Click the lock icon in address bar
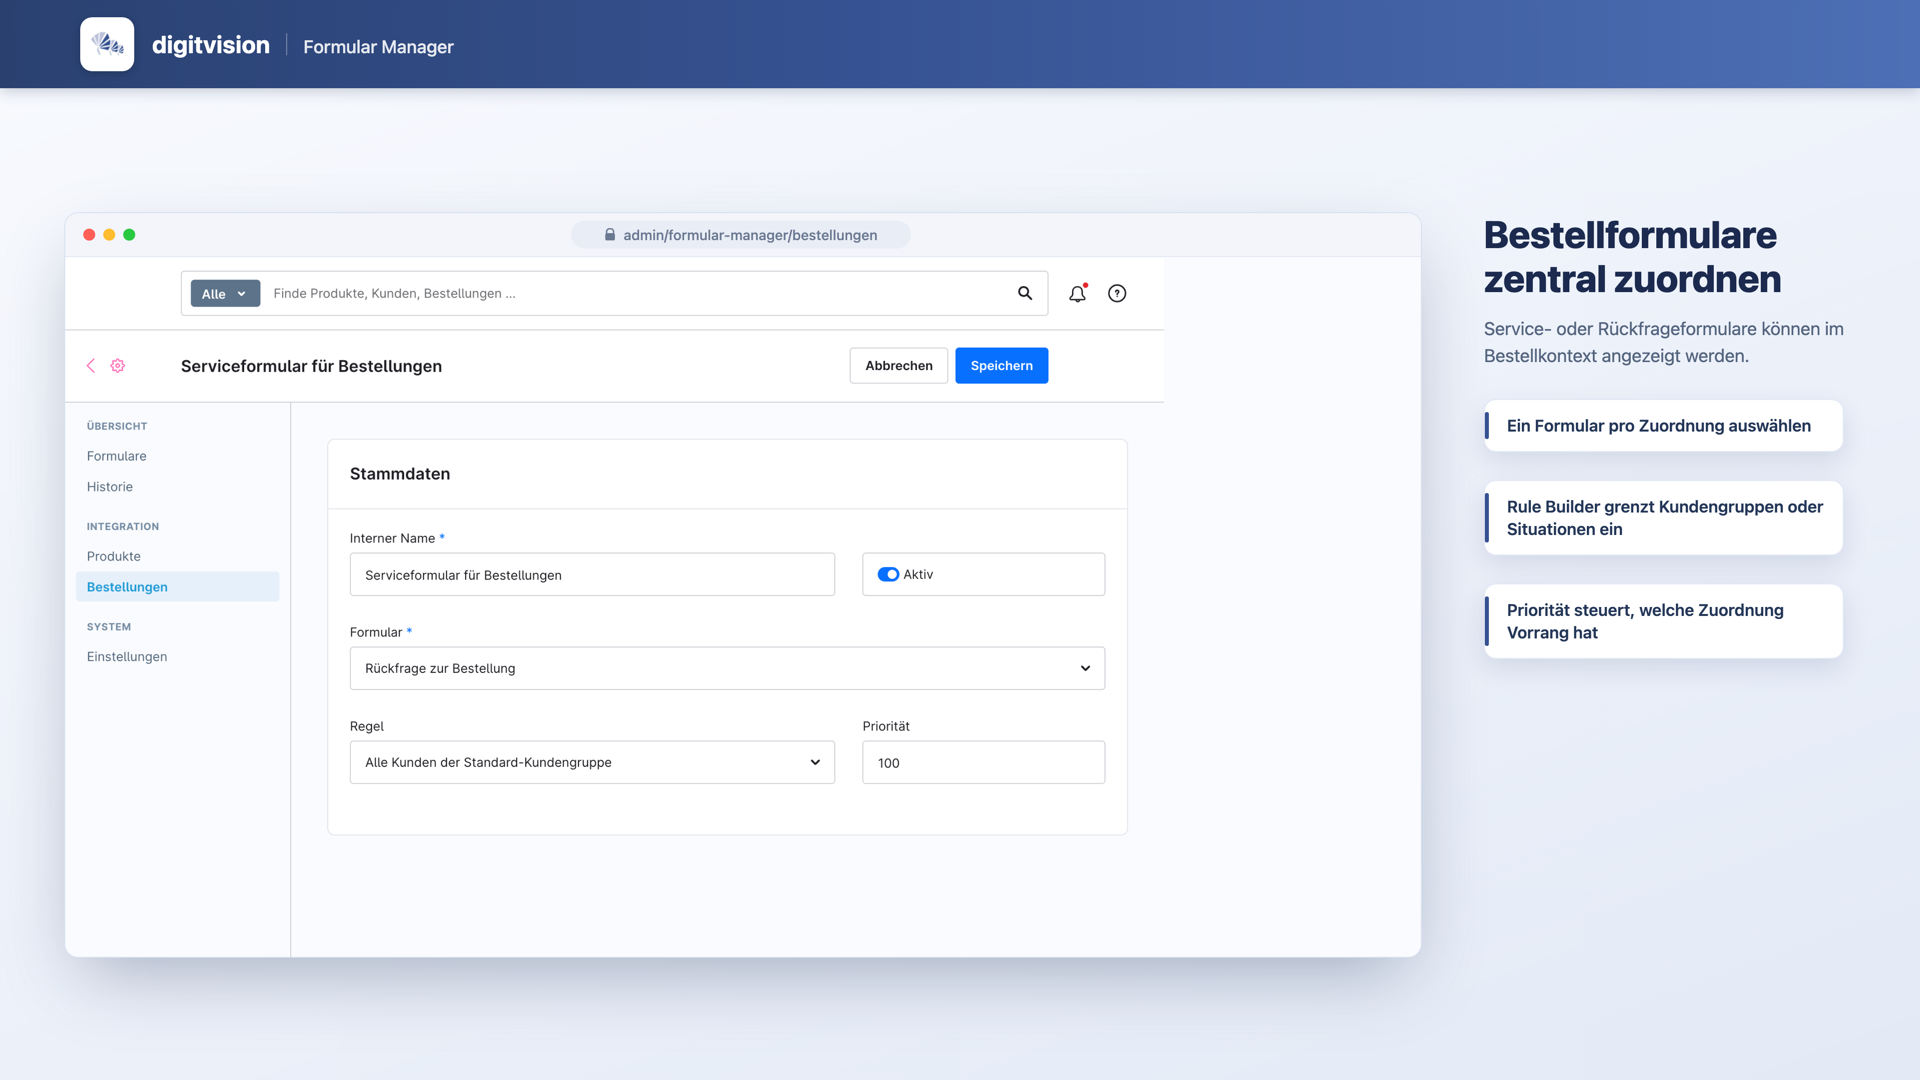1920x1080 pixels. click(x=610, y=235)
